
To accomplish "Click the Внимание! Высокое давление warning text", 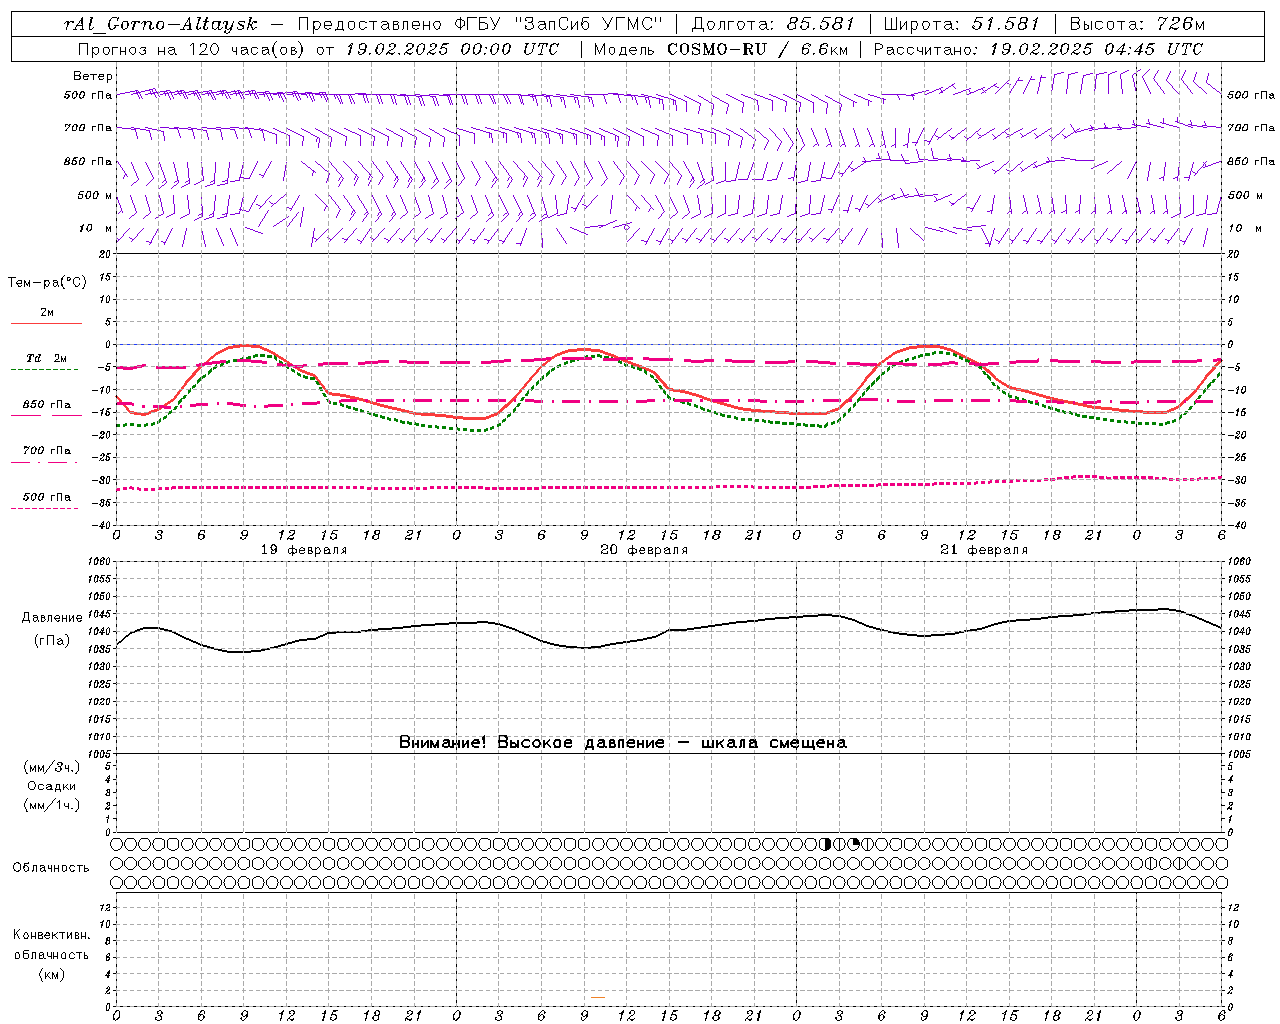I will tap(623, 743).
